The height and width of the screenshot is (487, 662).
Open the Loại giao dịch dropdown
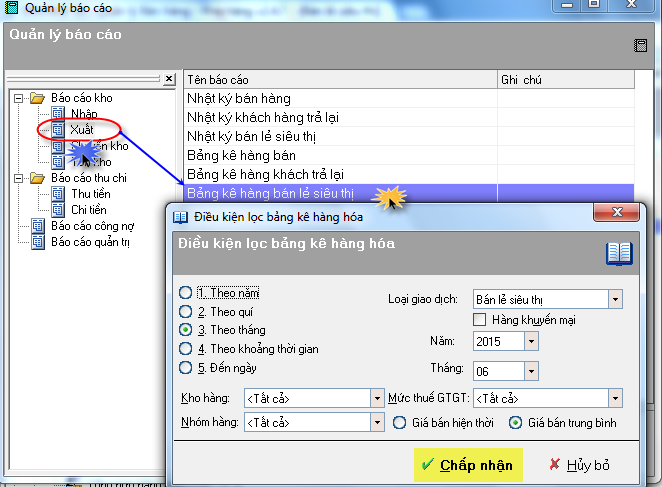615,299
